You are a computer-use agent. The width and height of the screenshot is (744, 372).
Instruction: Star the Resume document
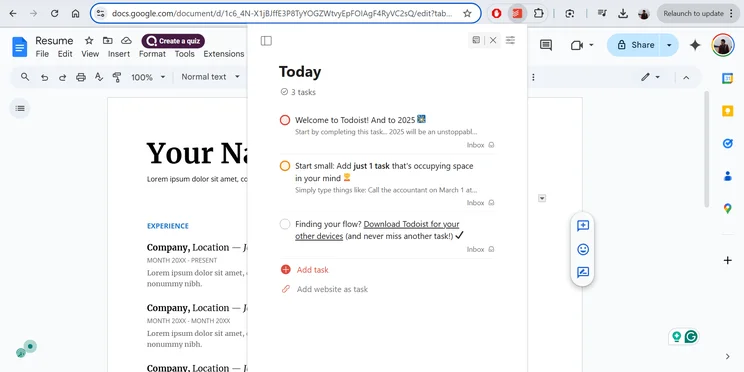89,41
